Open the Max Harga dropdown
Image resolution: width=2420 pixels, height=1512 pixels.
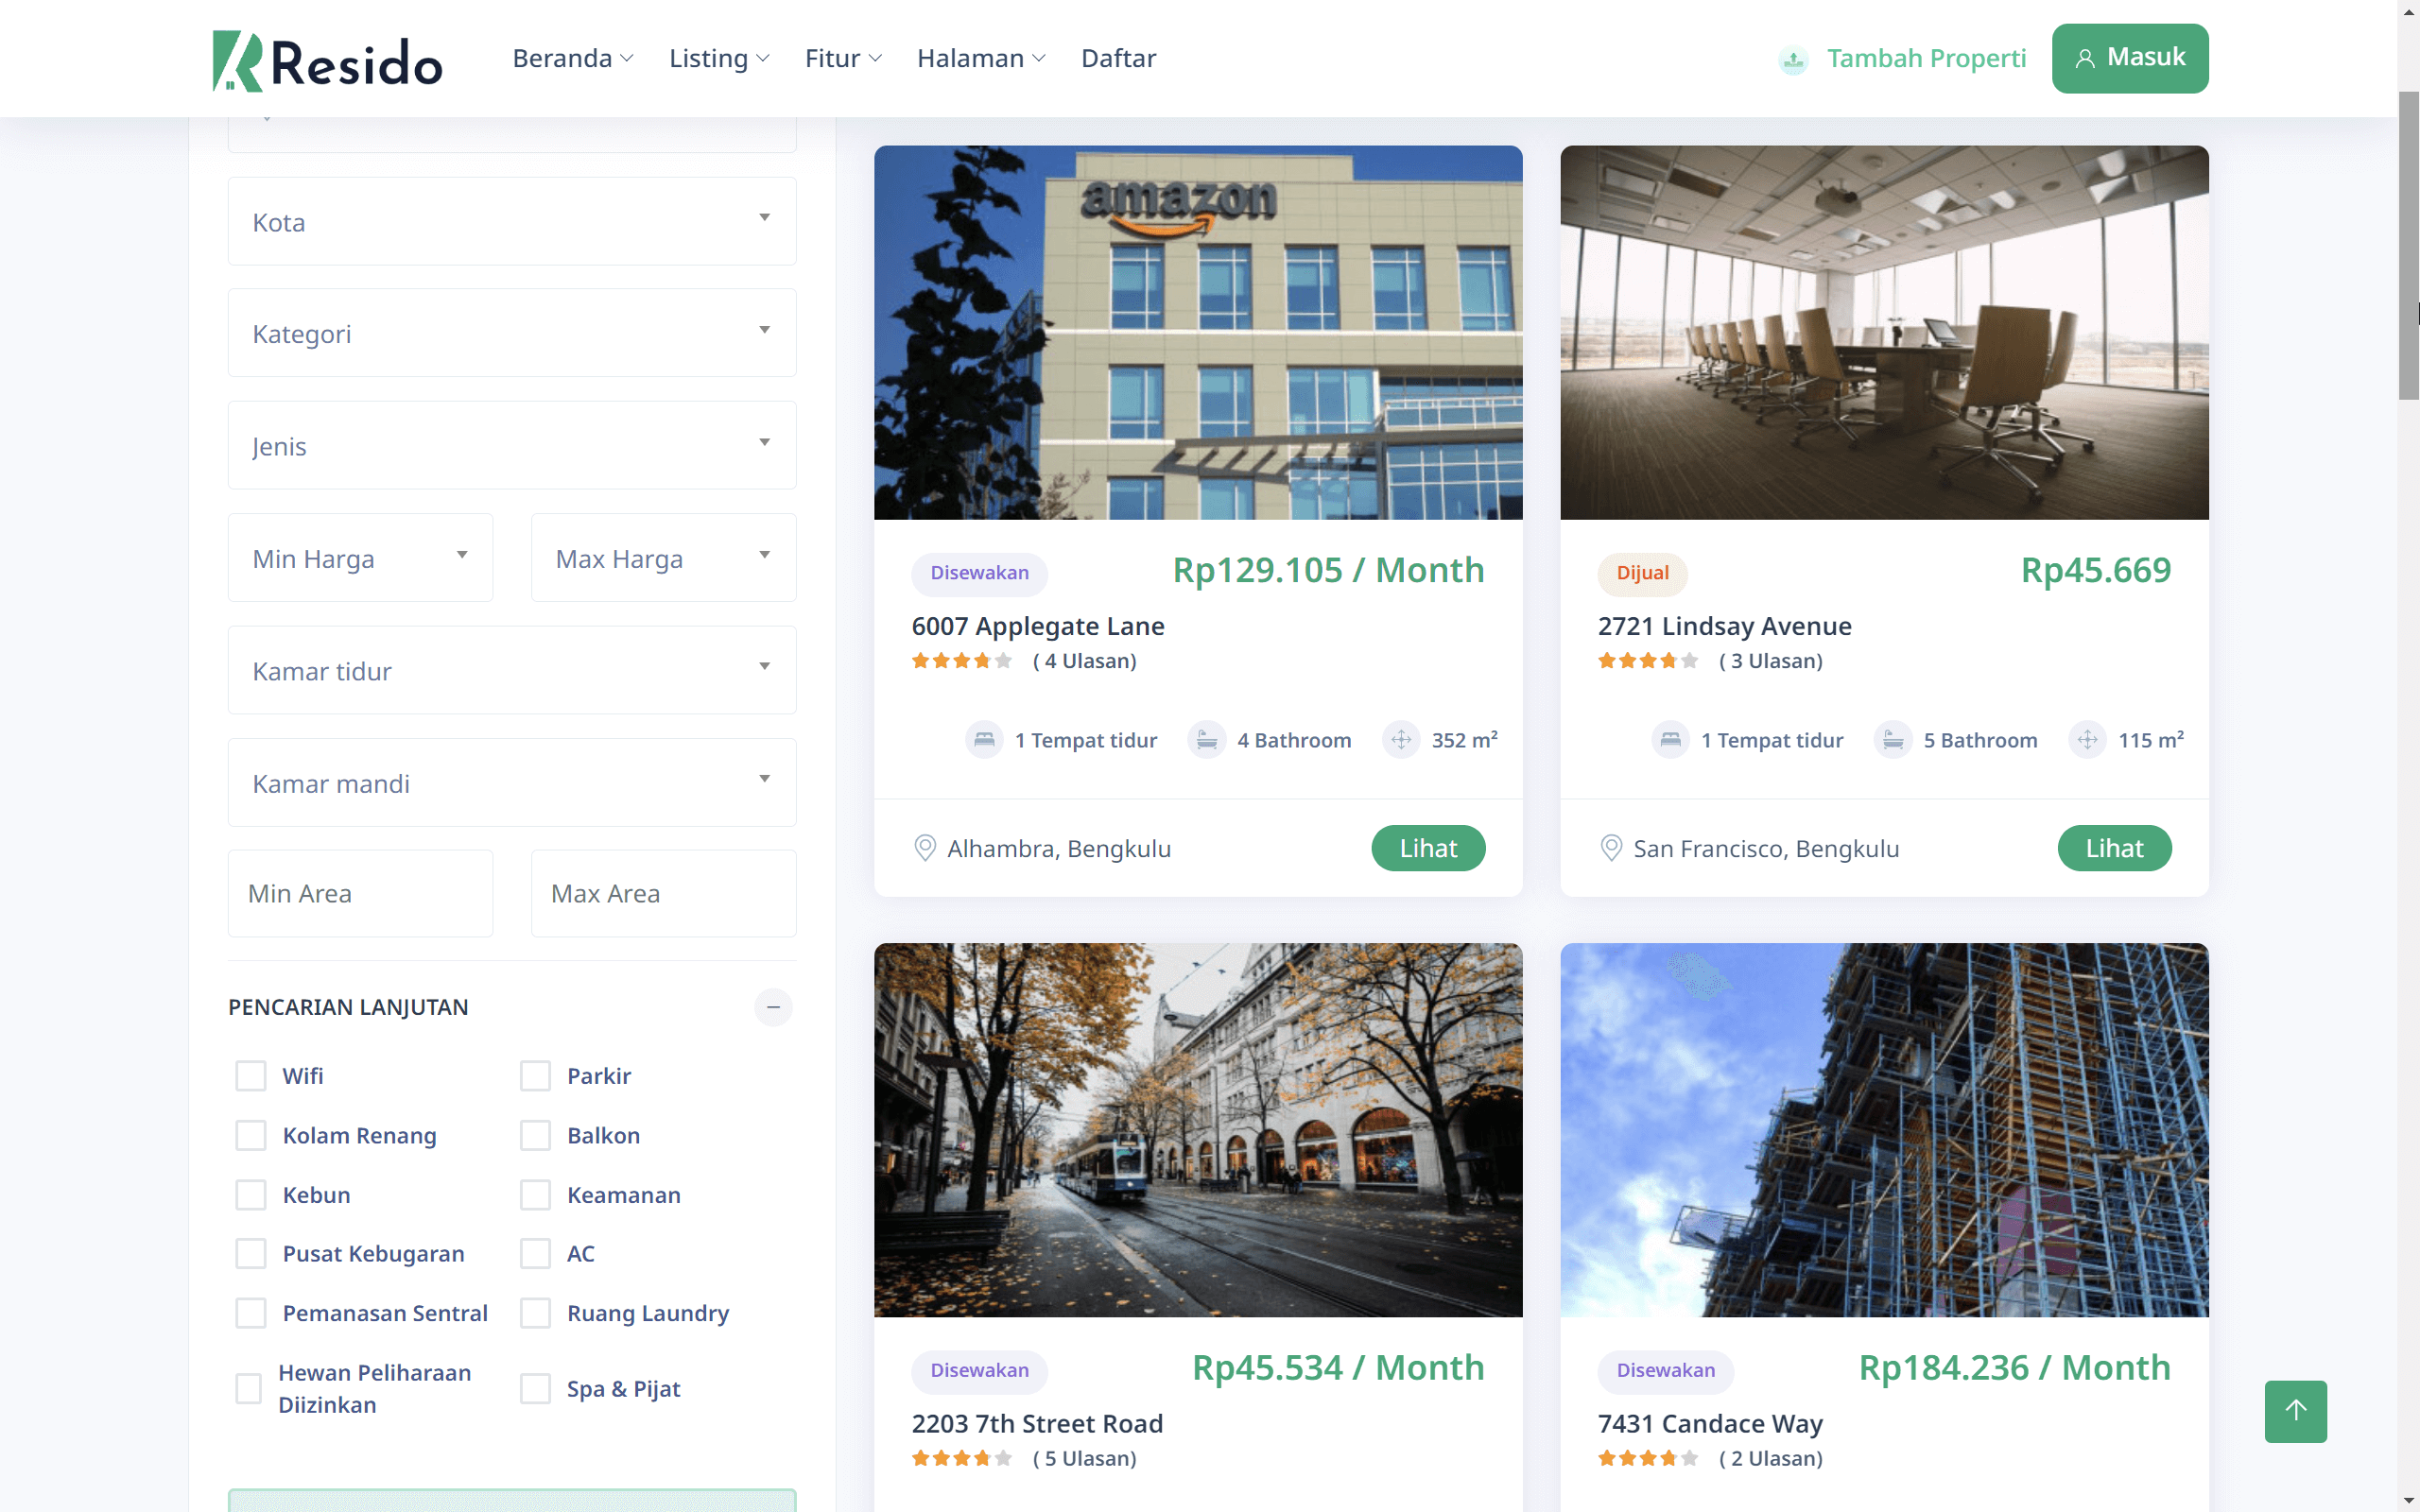pyautogui.click(x=663, y=558)
